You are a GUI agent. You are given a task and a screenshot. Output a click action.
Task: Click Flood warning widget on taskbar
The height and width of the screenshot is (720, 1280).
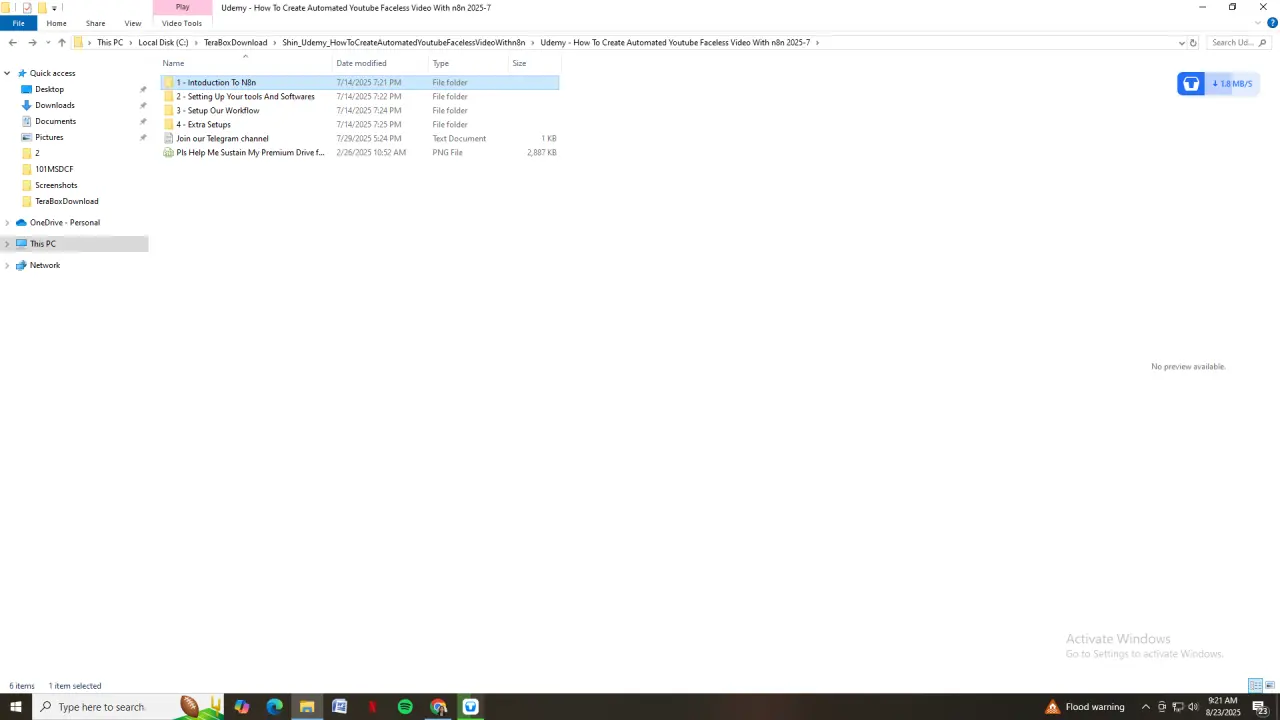(x=1085, y=707)
